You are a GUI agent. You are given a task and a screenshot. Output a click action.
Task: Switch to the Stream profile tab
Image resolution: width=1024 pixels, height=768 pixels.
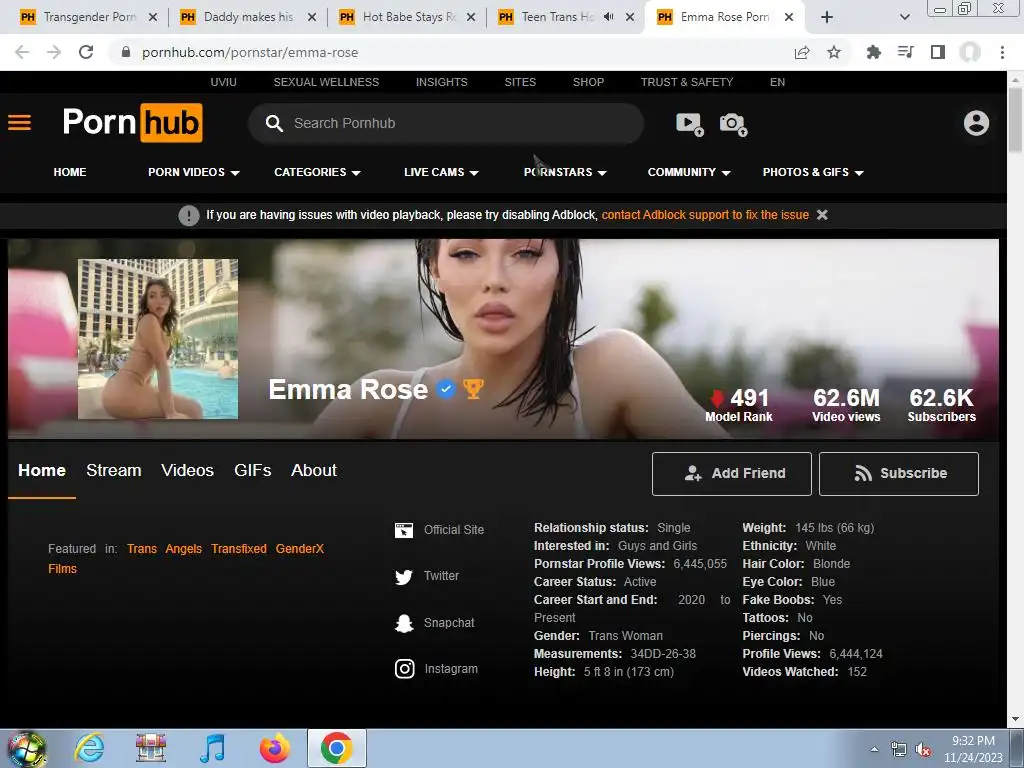pyautogui.click(x=114, y=470)
